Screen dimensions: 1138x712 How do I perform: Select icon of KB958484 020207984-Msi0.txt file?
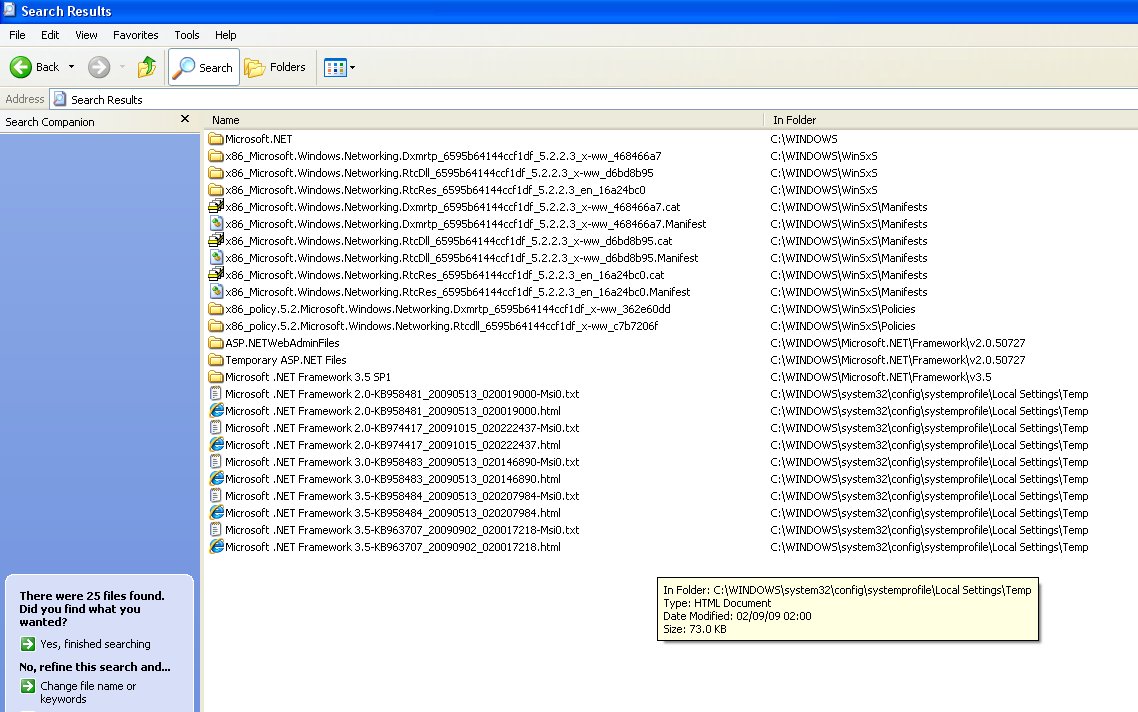coord(216,496)
